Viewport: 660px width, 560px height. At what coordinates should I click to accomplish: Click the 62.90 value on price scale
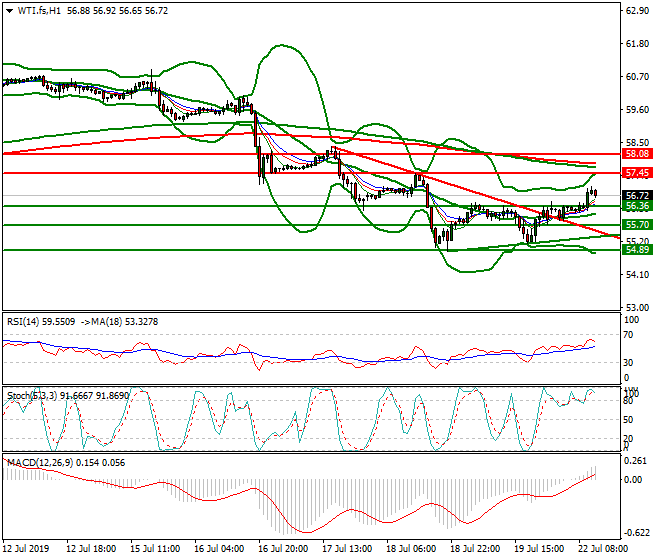(x=636, y=11)
